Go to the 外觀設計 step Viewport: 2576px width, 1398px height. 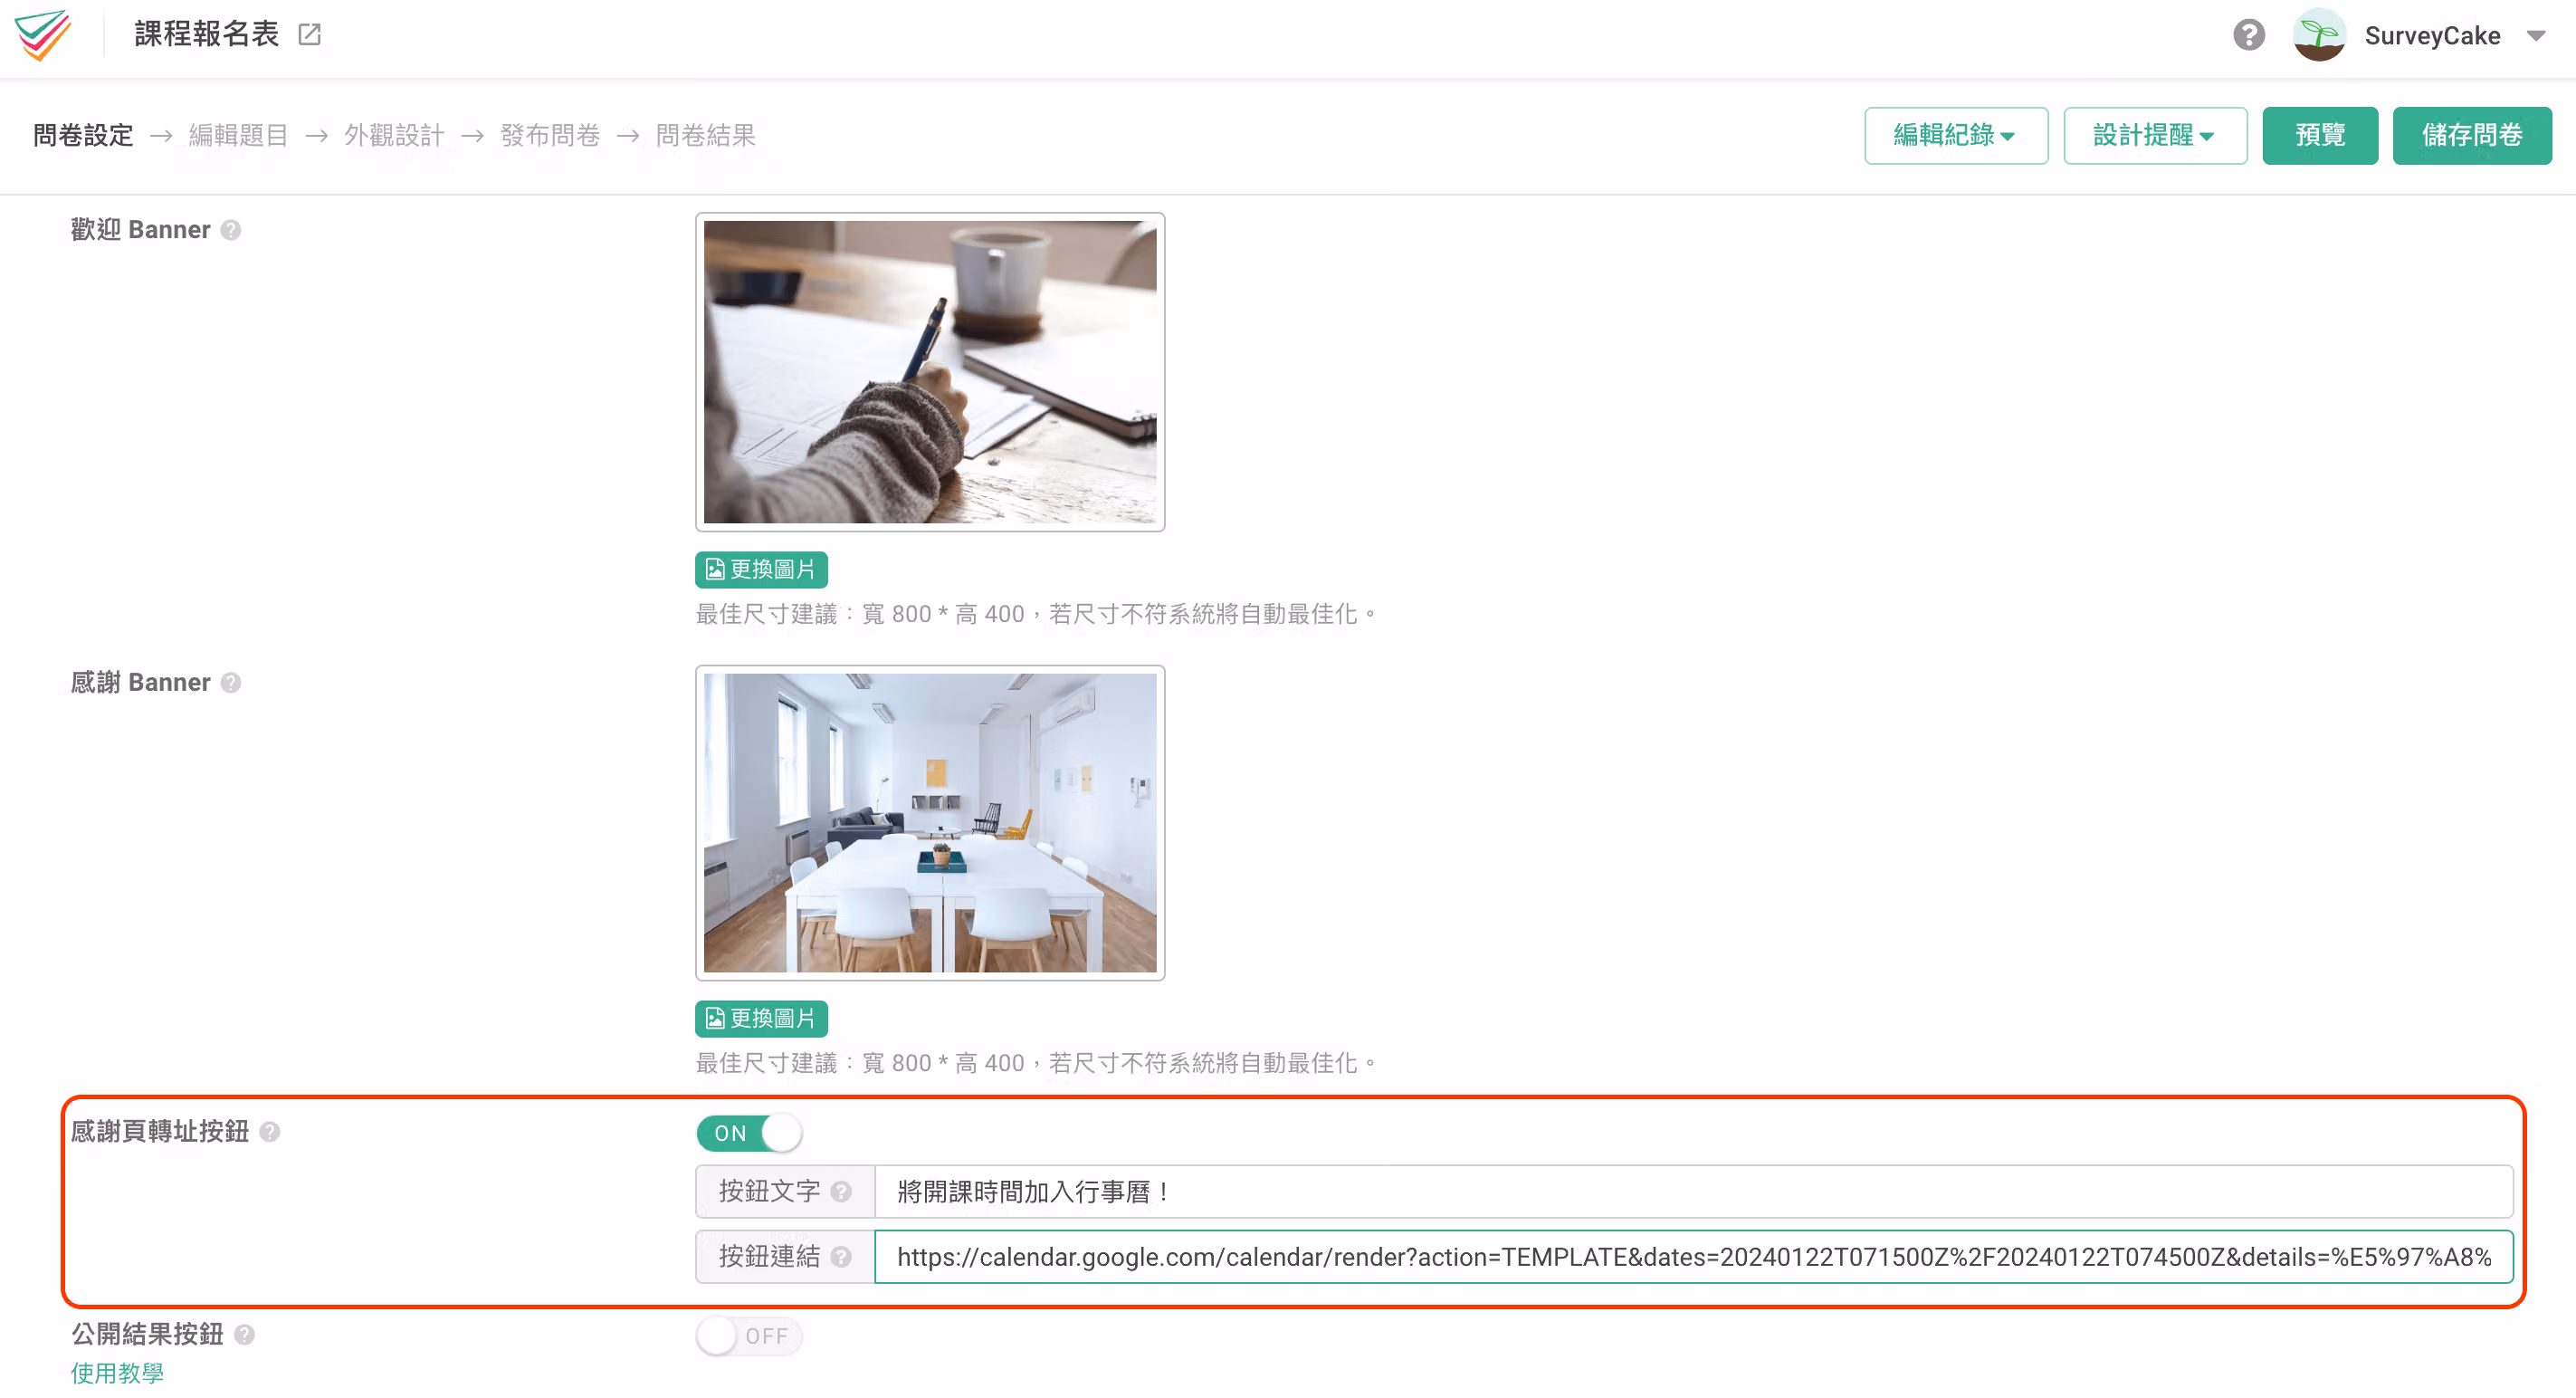(x=394, y=135)
